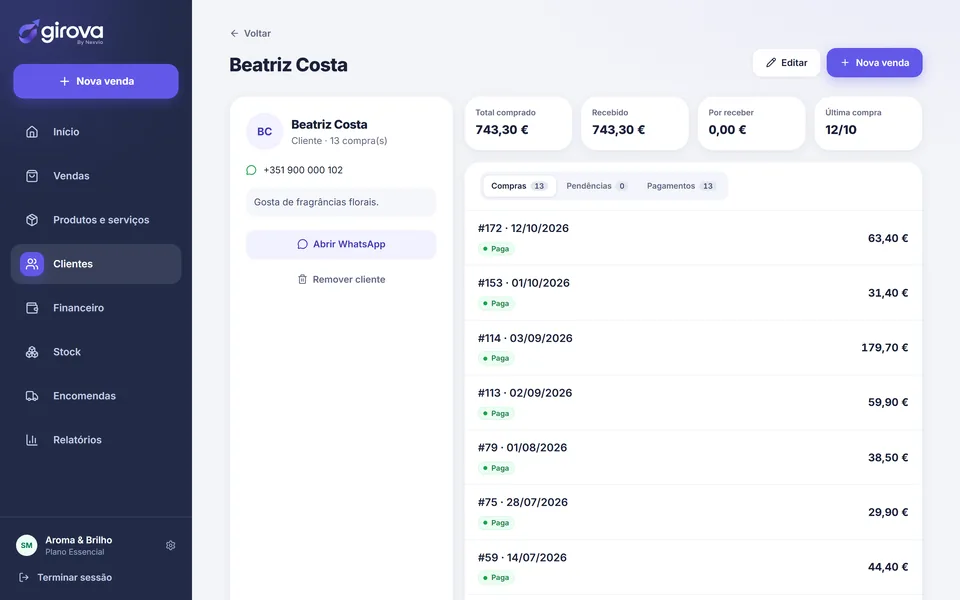Click the Financeiro wallet icon
This screenshot has height=600, width=960.
[32, 308]
